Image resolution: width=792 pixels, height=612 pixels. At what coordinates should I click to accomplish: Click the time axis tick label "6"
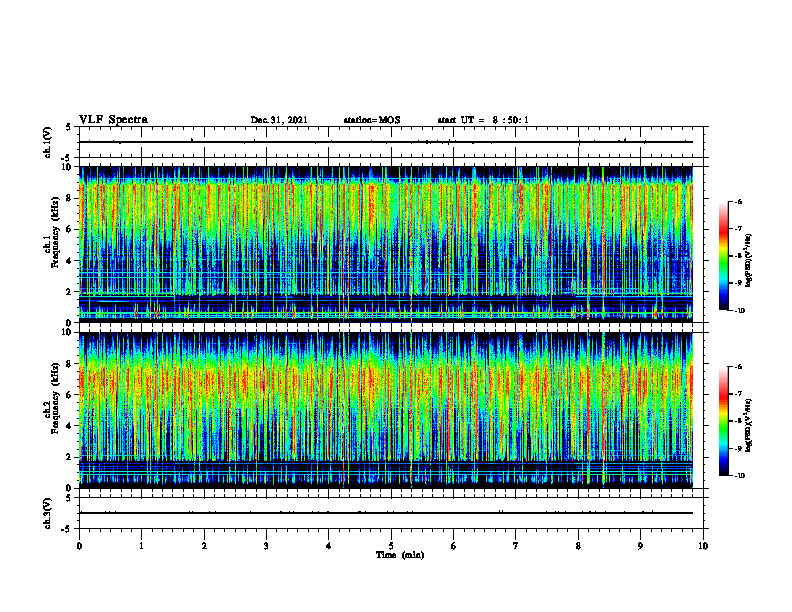pos(454,546)
